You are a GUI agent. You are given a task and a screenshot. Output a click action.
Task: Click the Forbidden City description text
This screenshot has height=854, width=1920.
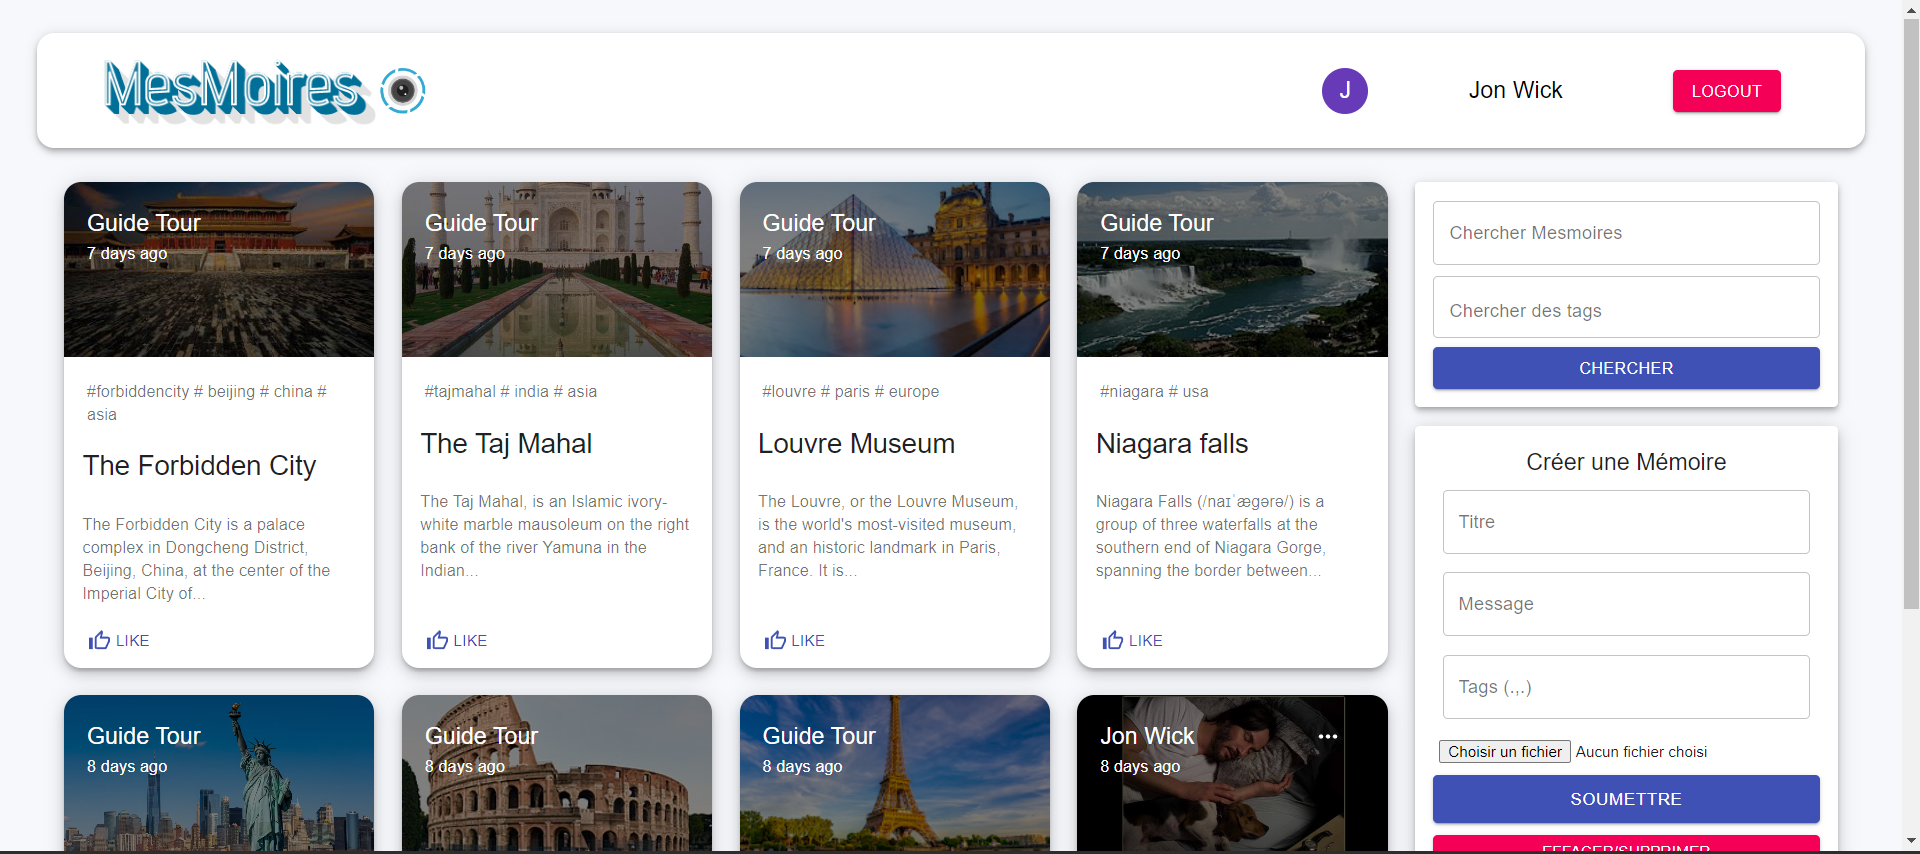pyautogui.click(x=207, y=559)
